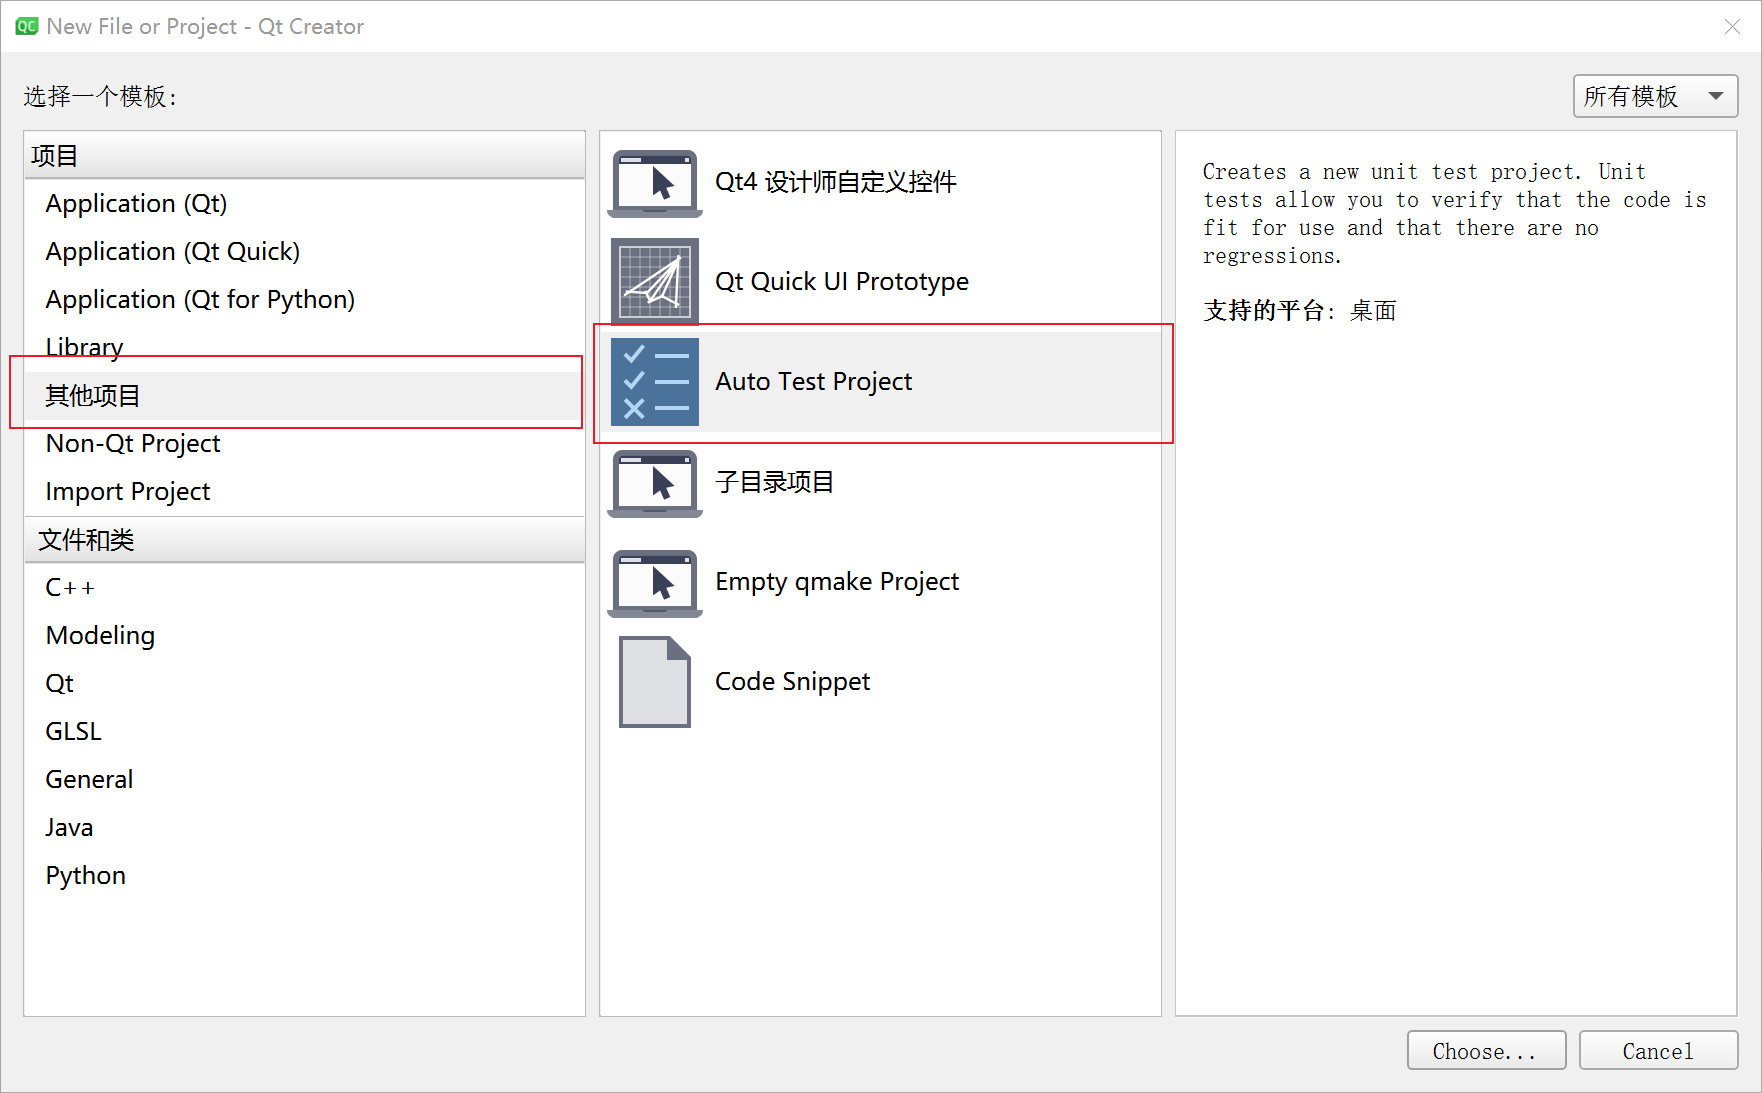Select the Python category
1762x1093 pixels.
tap(304, 876)
